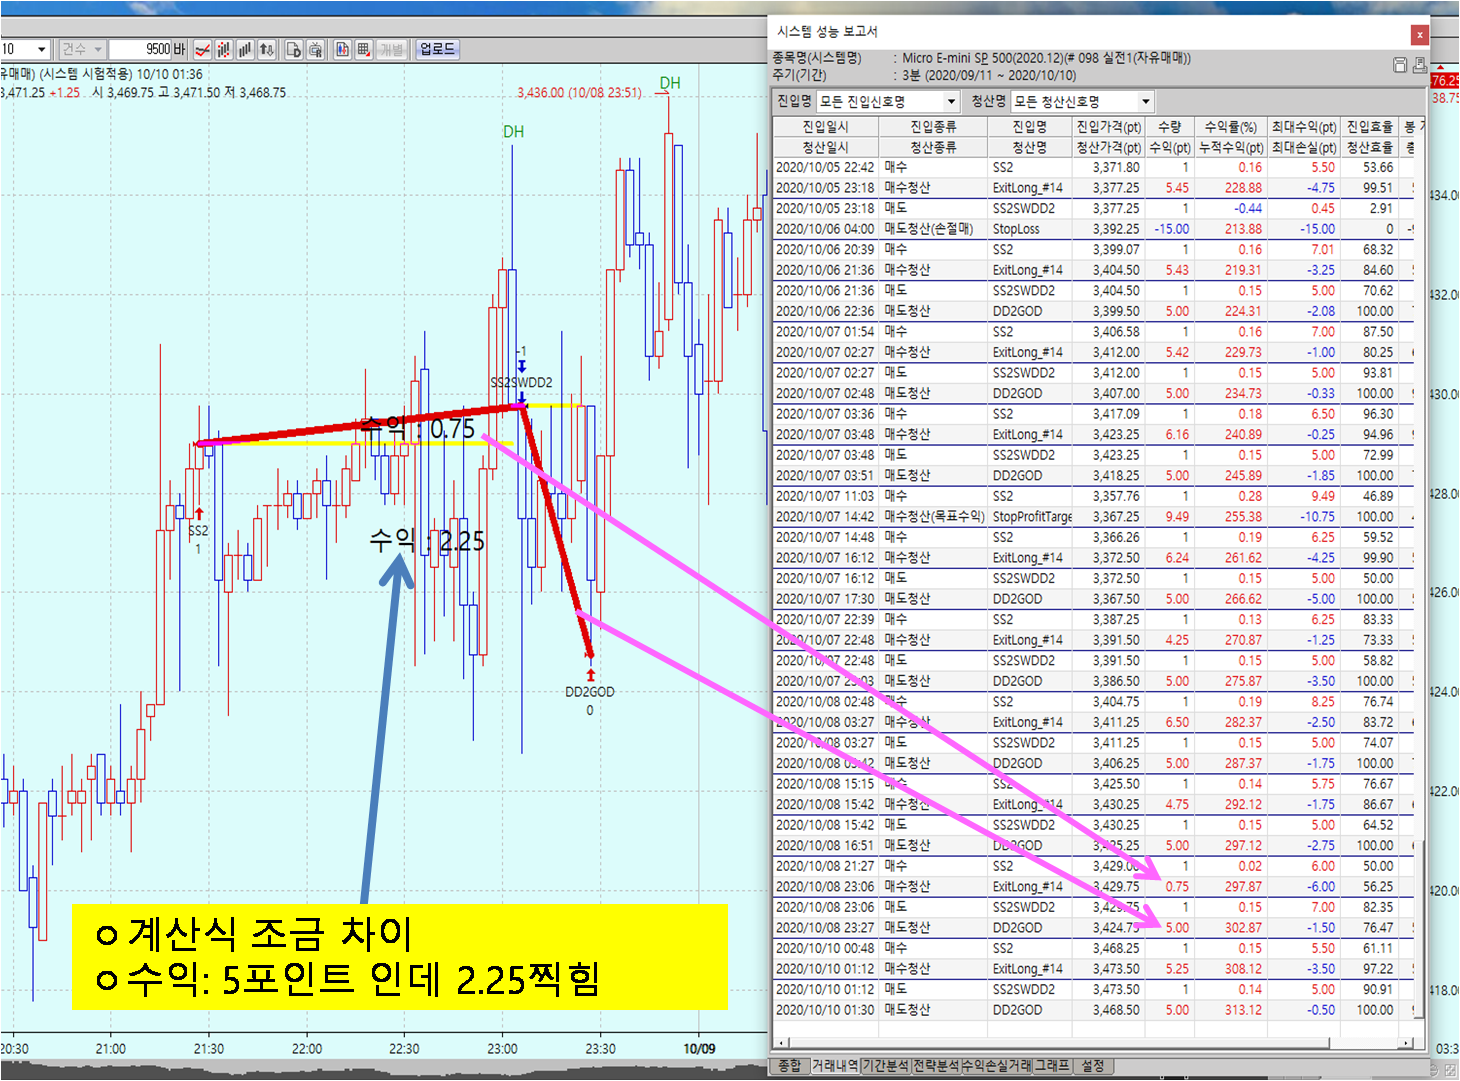The height and width of the screenshot is (1081, 1460).
Task: Click the 9500 bar count input field
Action: 140,49
